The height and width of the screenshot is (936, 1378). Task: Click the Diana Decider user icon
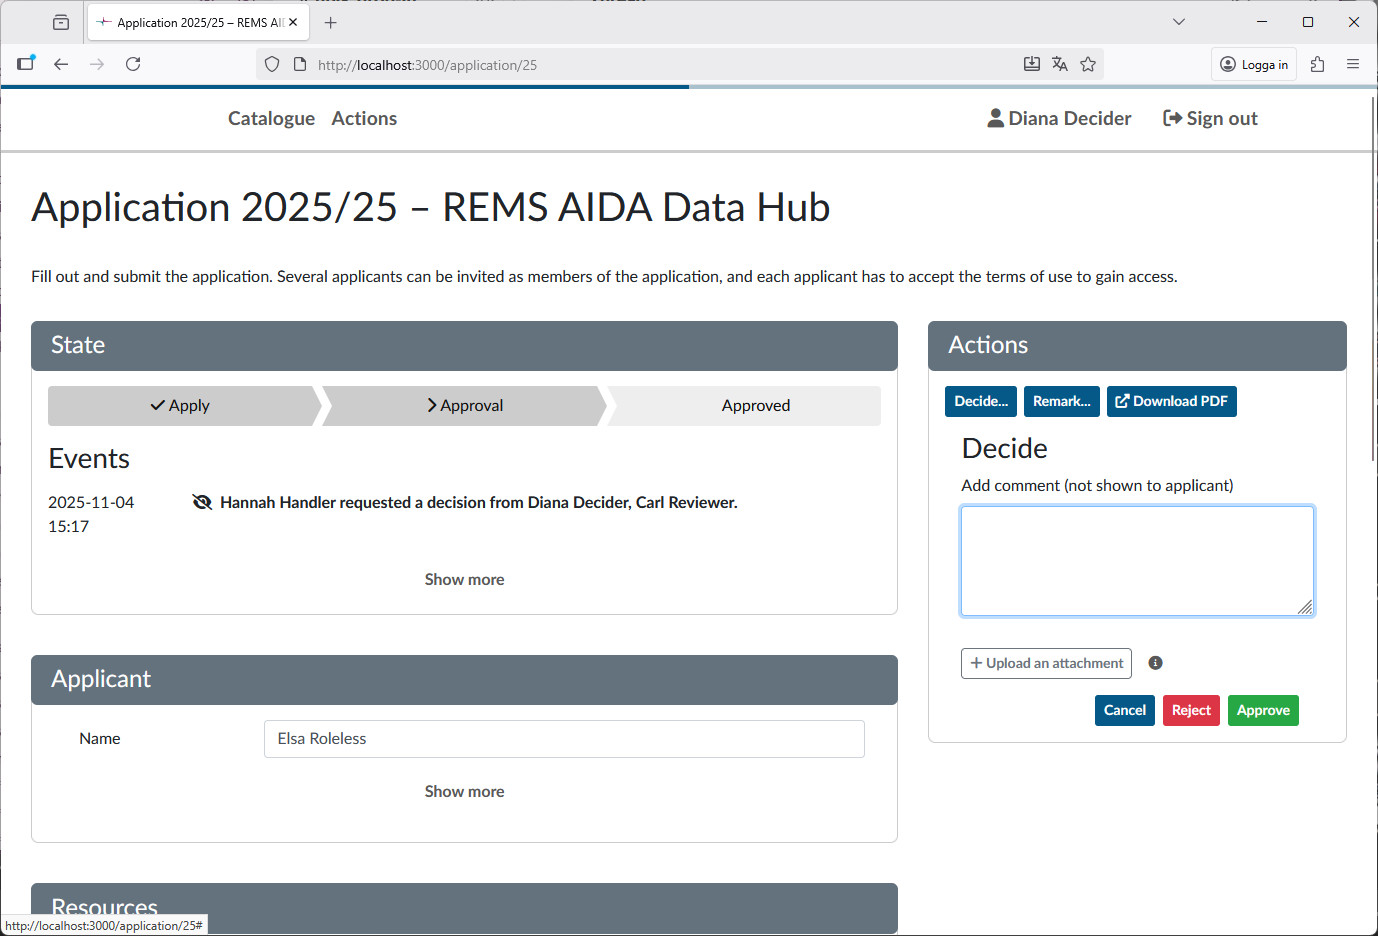coord(995,118)
